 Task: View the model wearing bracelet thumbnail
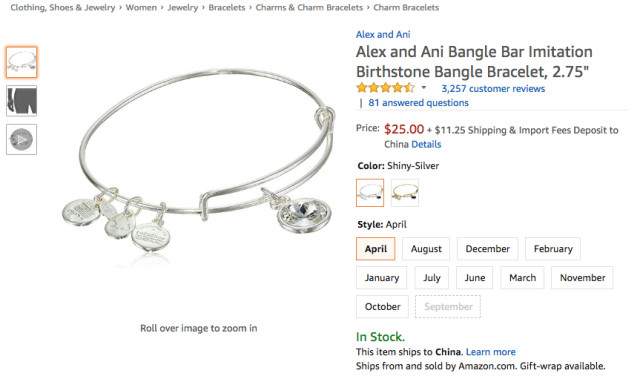[x=22, y=101]
